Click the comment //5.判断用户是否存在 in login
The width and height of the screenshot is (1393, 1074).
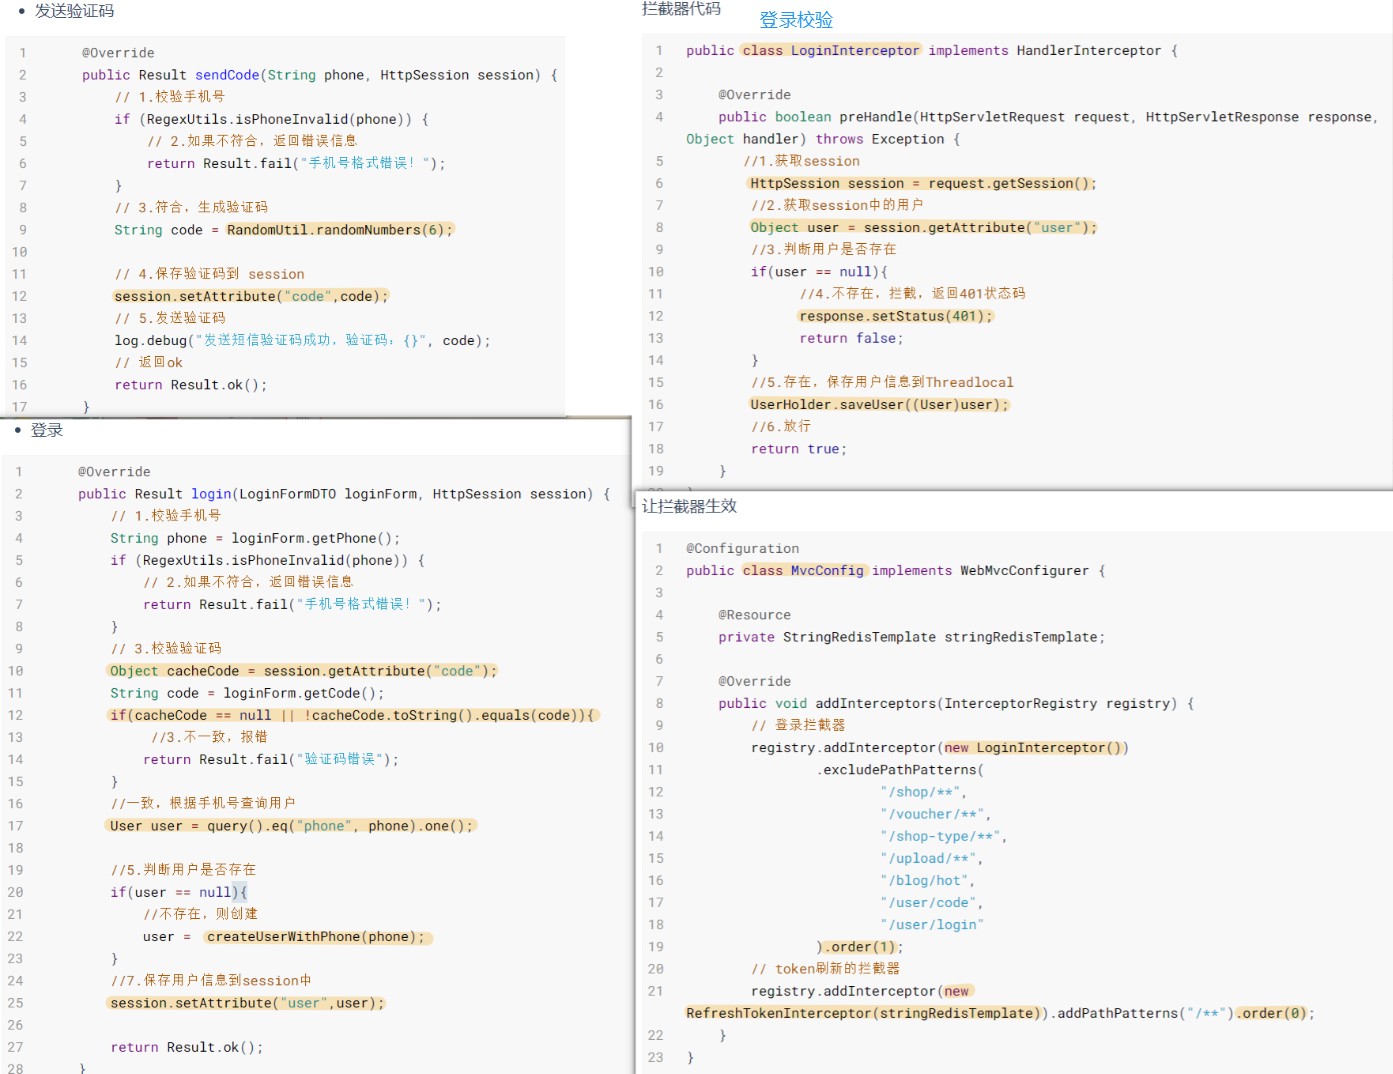183,870
